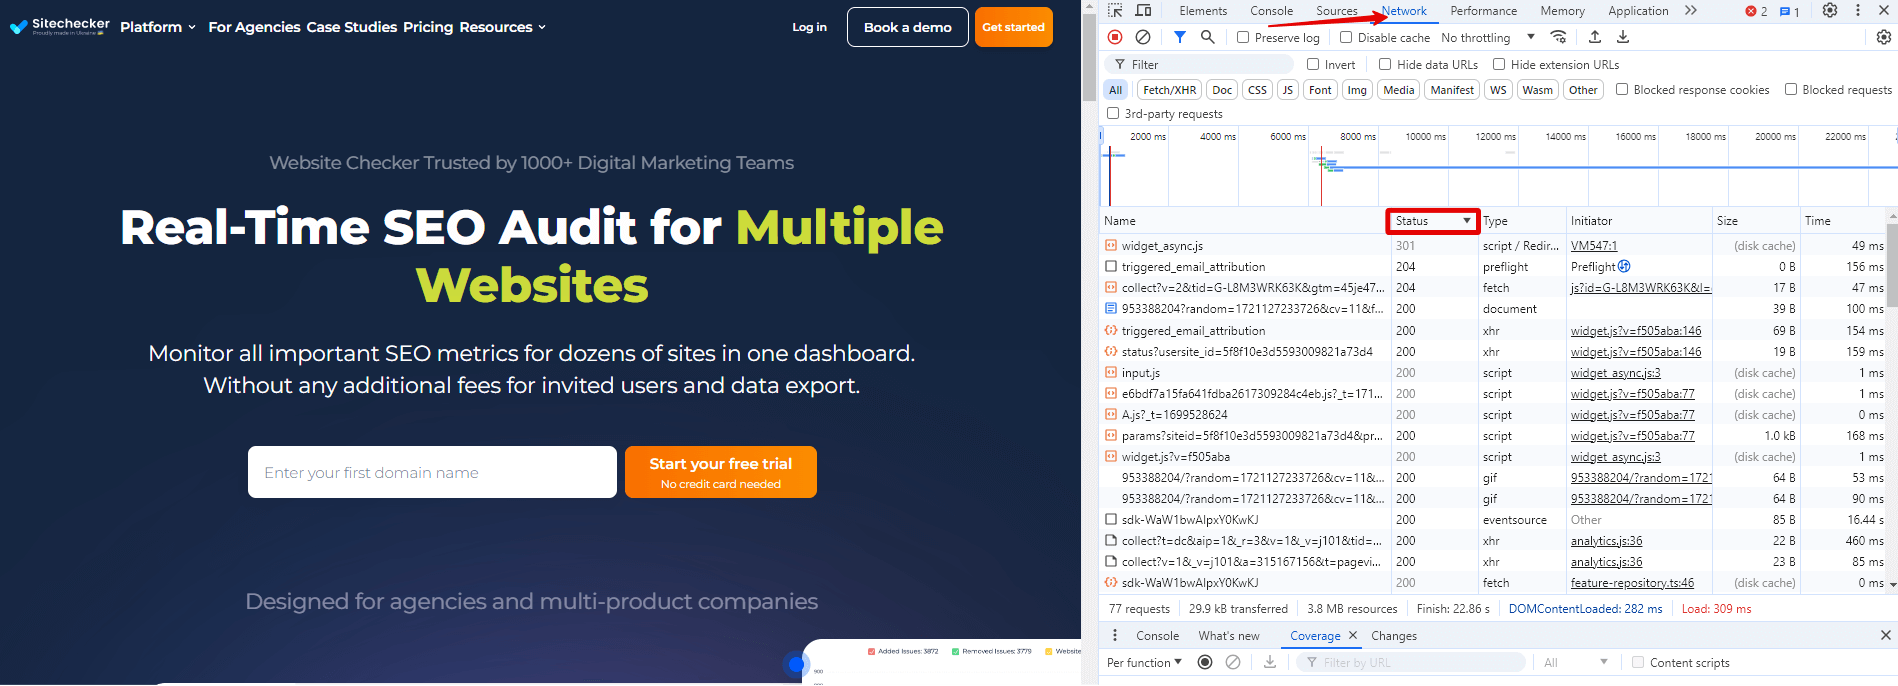Click Log in link
The image size is (1898, 686).
[809, 27]
